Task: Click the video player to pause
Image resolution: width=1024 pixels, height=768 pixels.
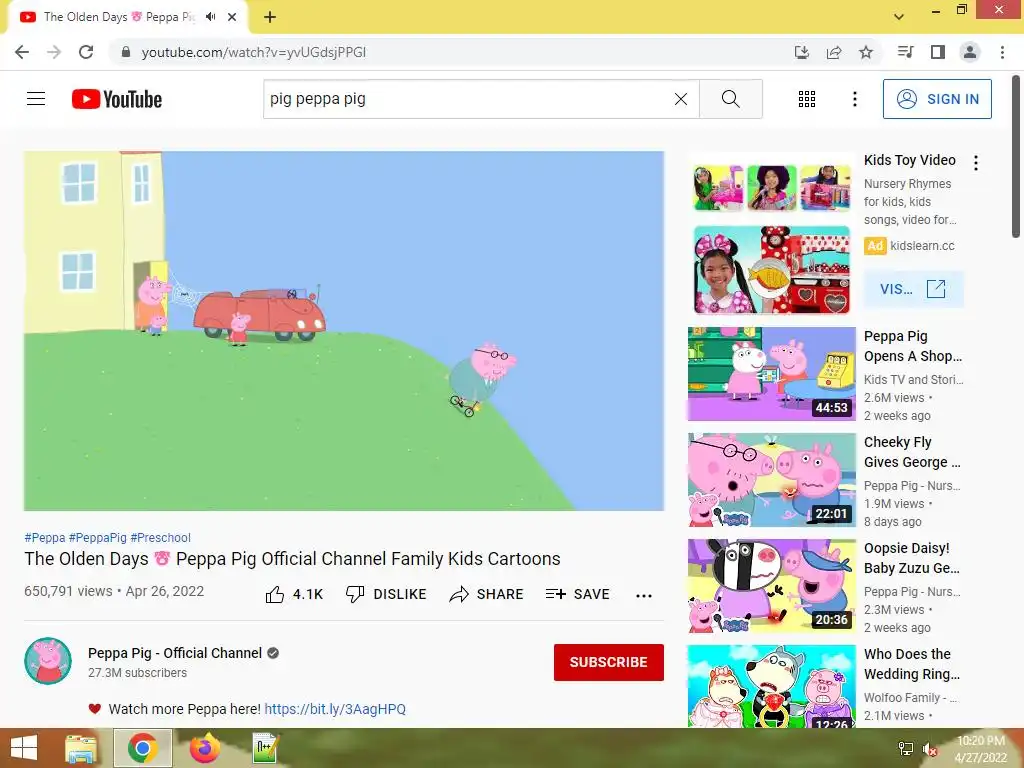Action: (x=344, y=331)
